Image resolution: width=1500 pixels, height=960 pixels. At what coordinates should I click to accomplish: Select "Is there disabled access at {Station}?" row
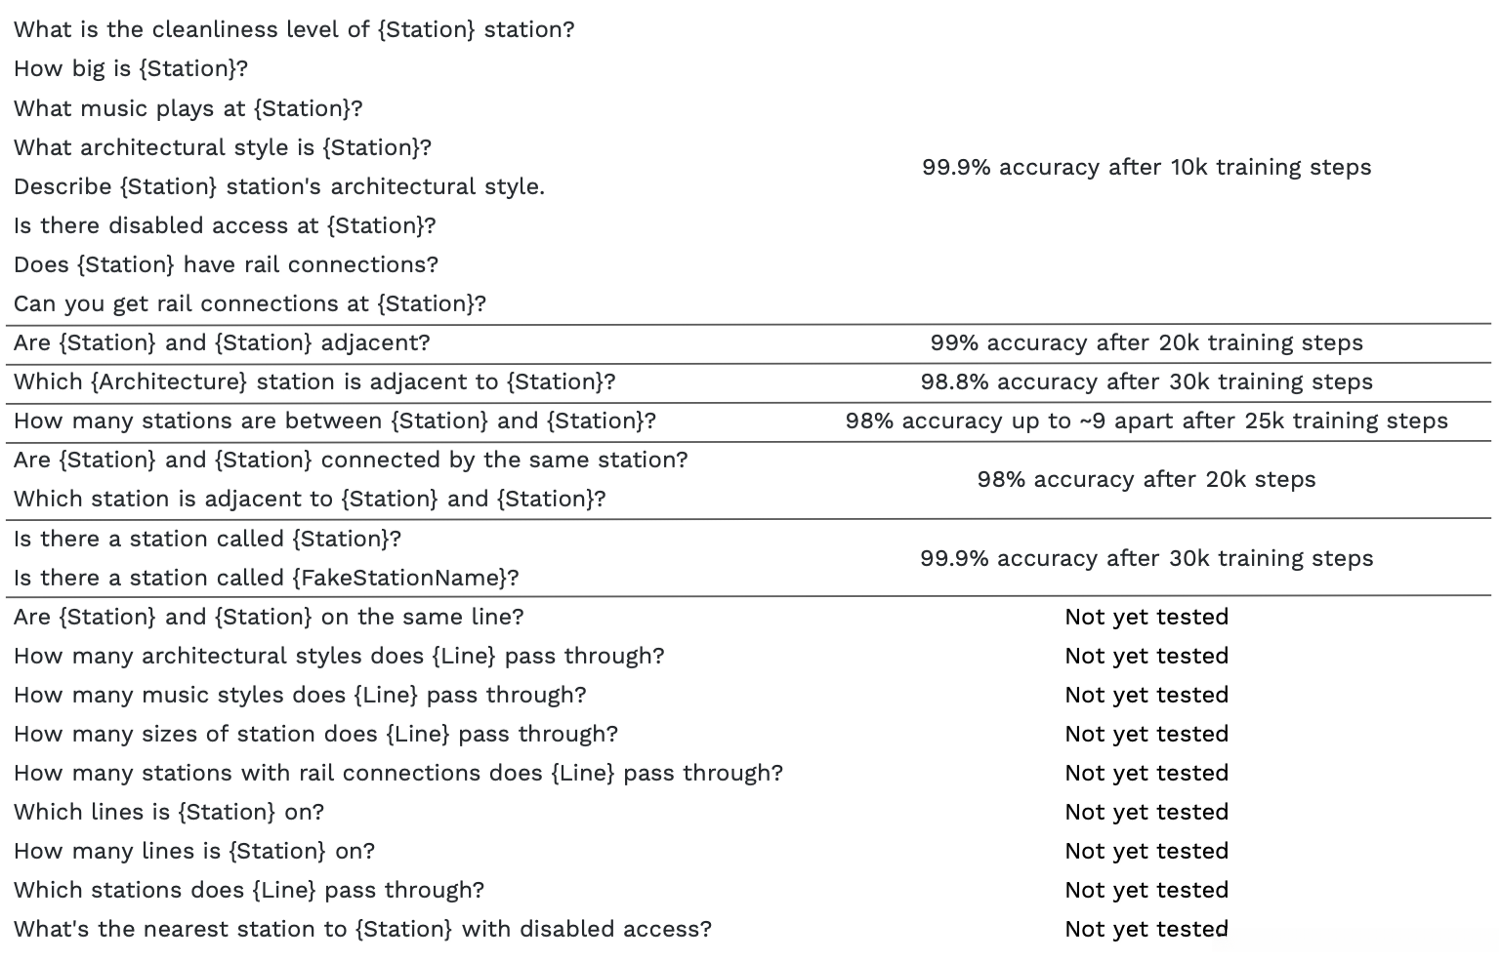tap(225, 225)
